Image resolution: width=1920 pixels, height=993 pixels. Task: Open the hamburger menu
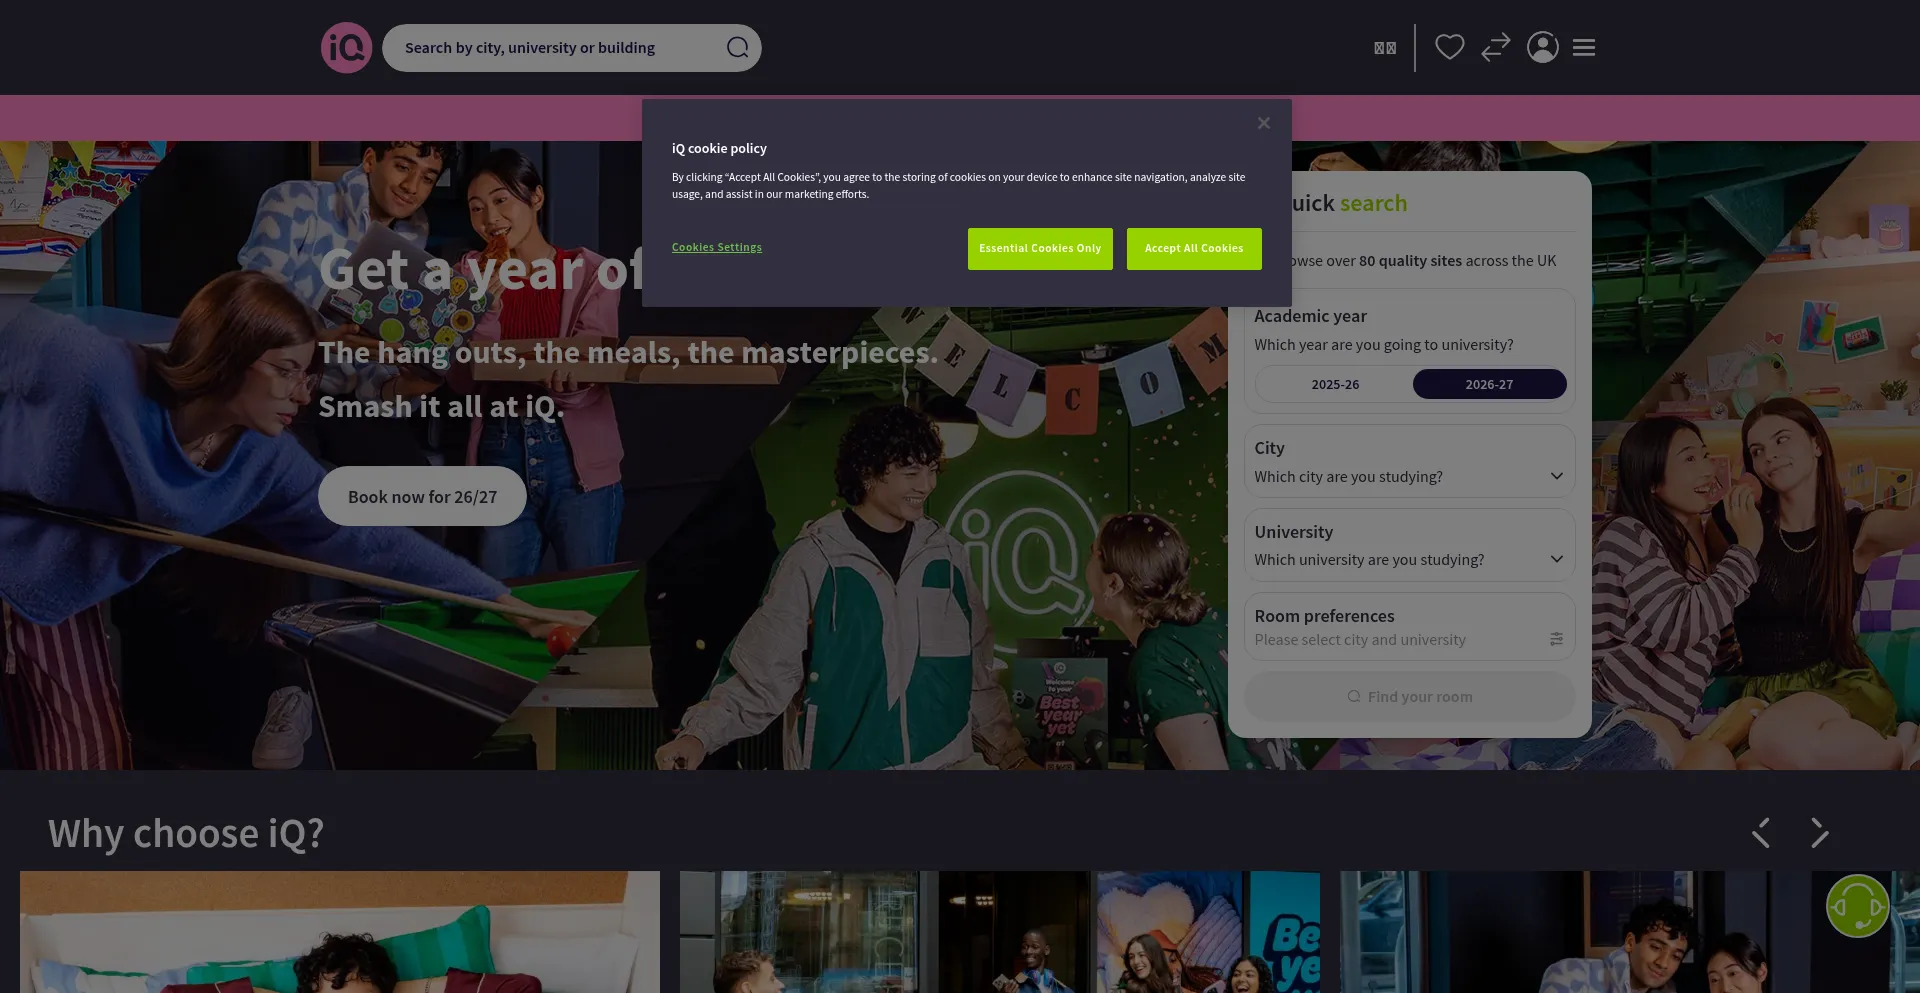[1583, 47]
